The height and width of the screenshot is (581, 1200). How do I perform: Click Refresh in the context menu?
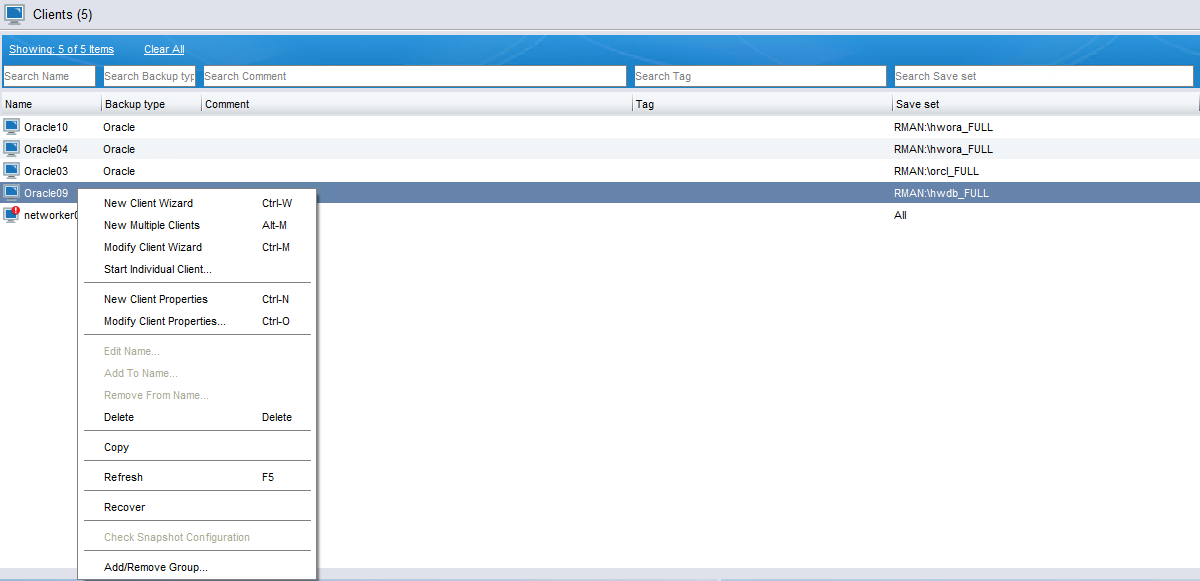click(x=123, y=477)
